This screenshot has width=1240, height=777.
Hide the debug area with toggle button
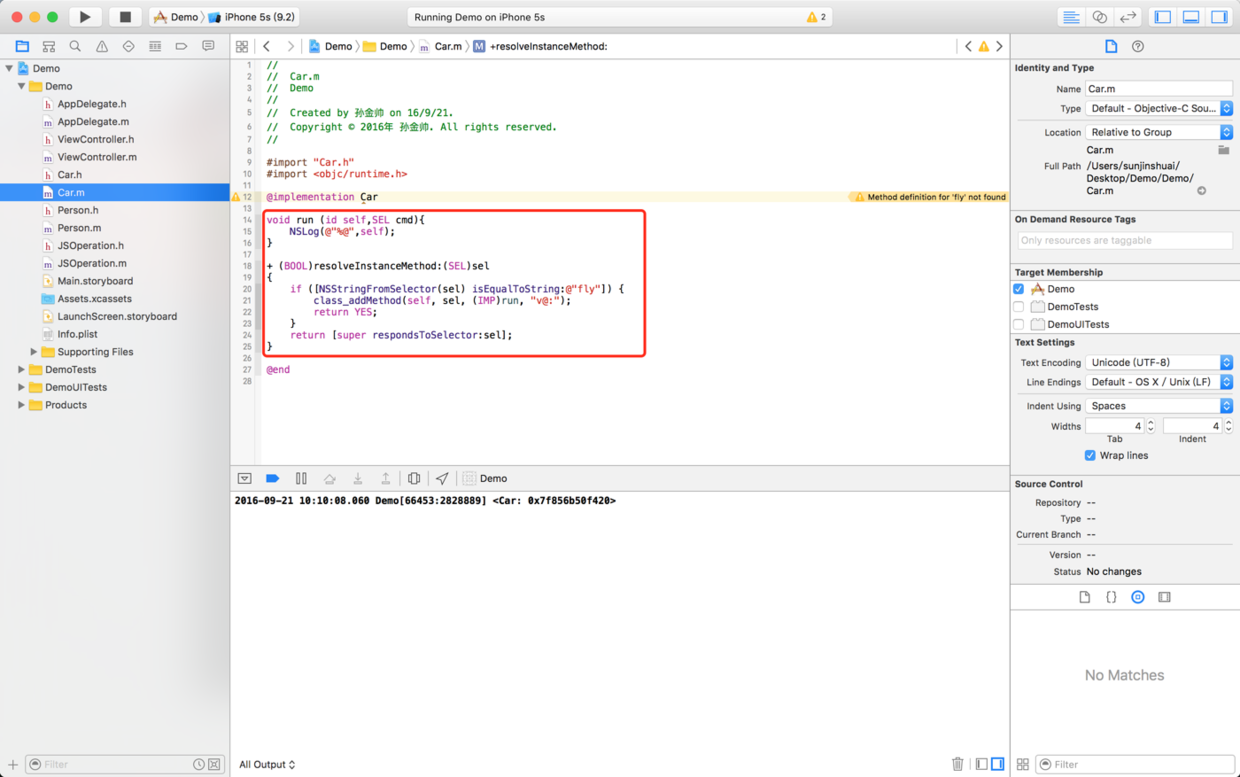tap(244, 479)
